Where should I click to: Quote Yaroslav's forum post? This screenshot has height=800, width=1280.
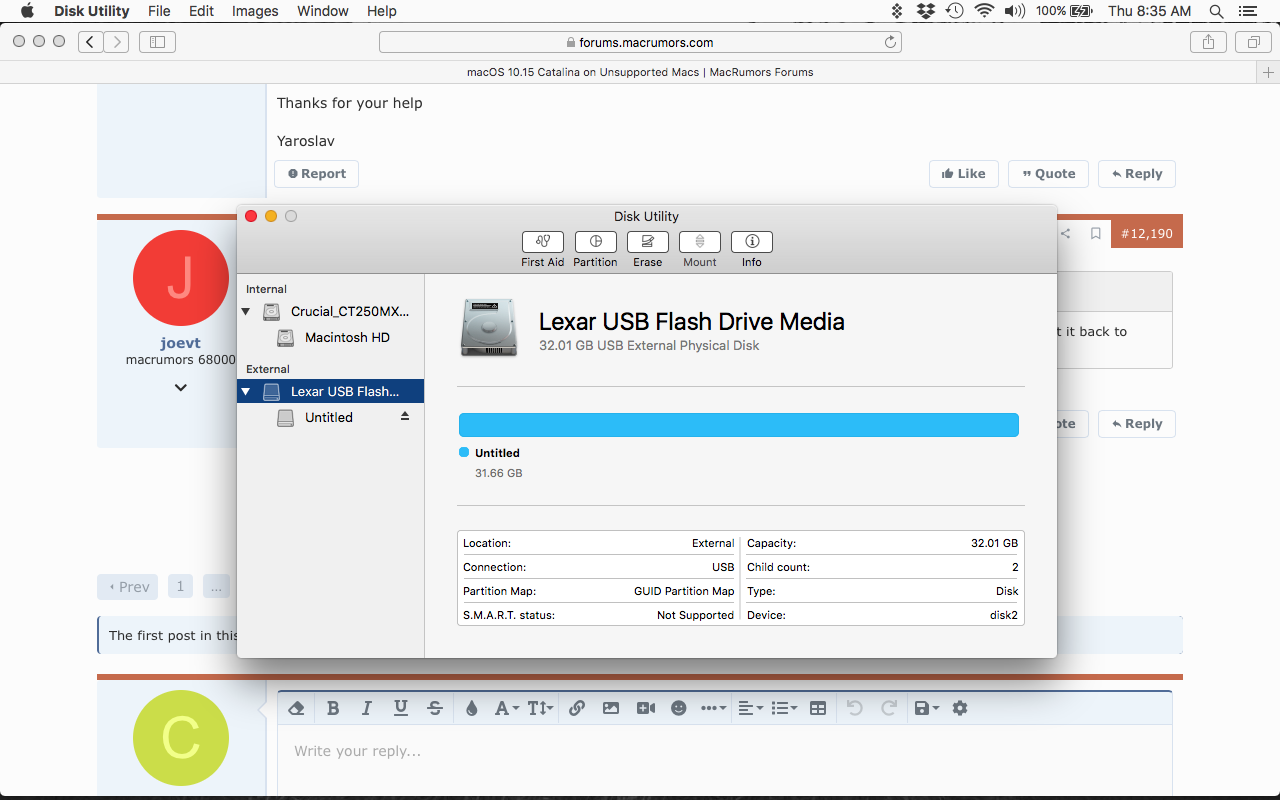(x=1048, y=174)
